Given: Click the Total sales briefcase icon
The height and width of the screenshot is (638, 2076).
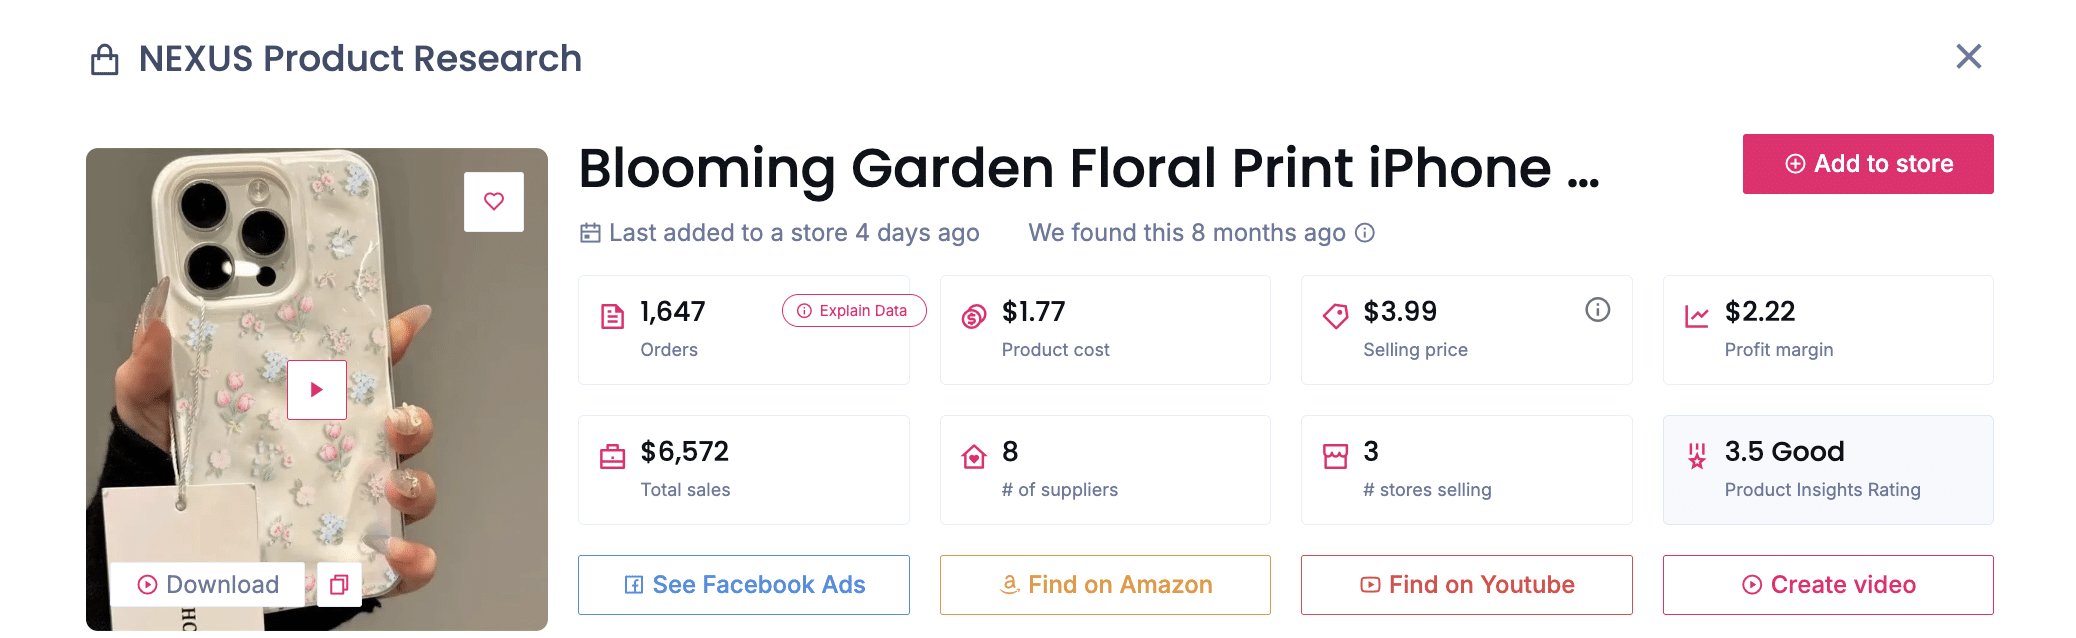Looking at the screenshot, I should pos(612,457).
